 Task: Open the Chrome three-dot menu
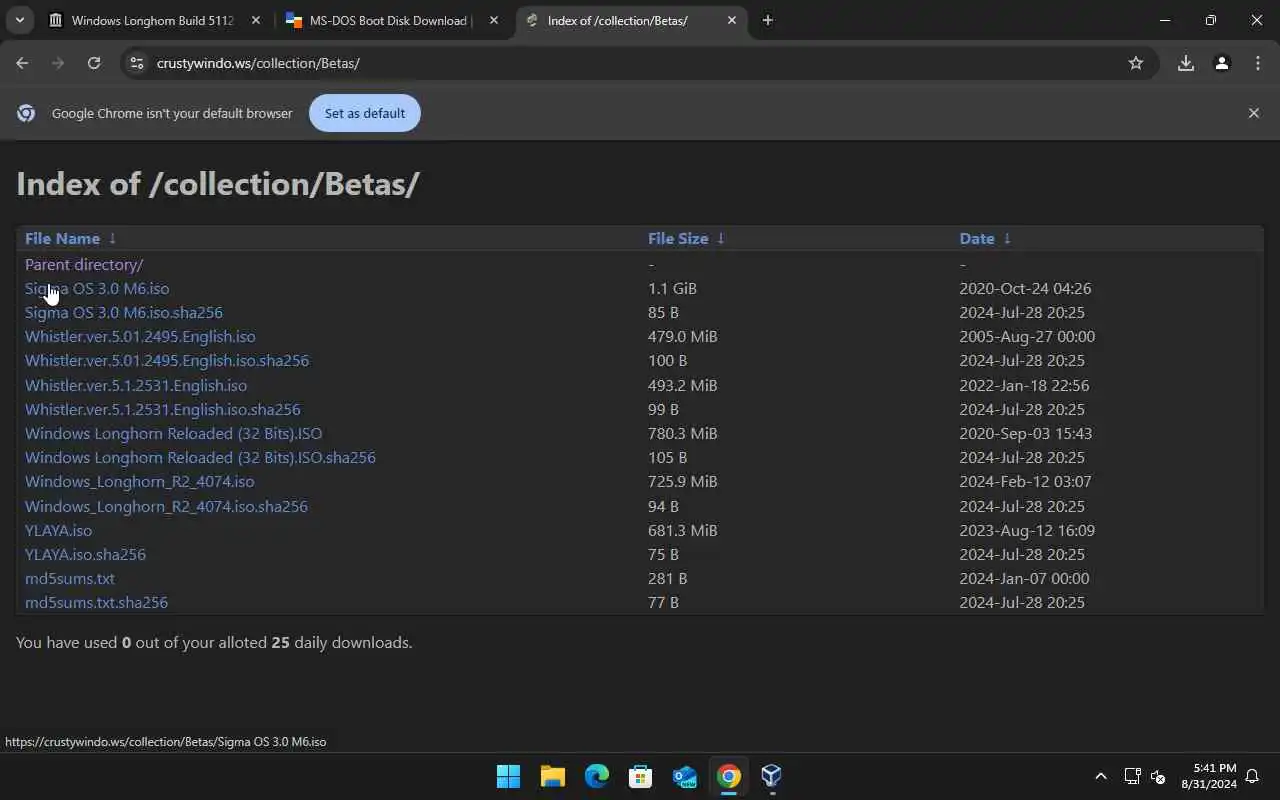point(1257,63)
